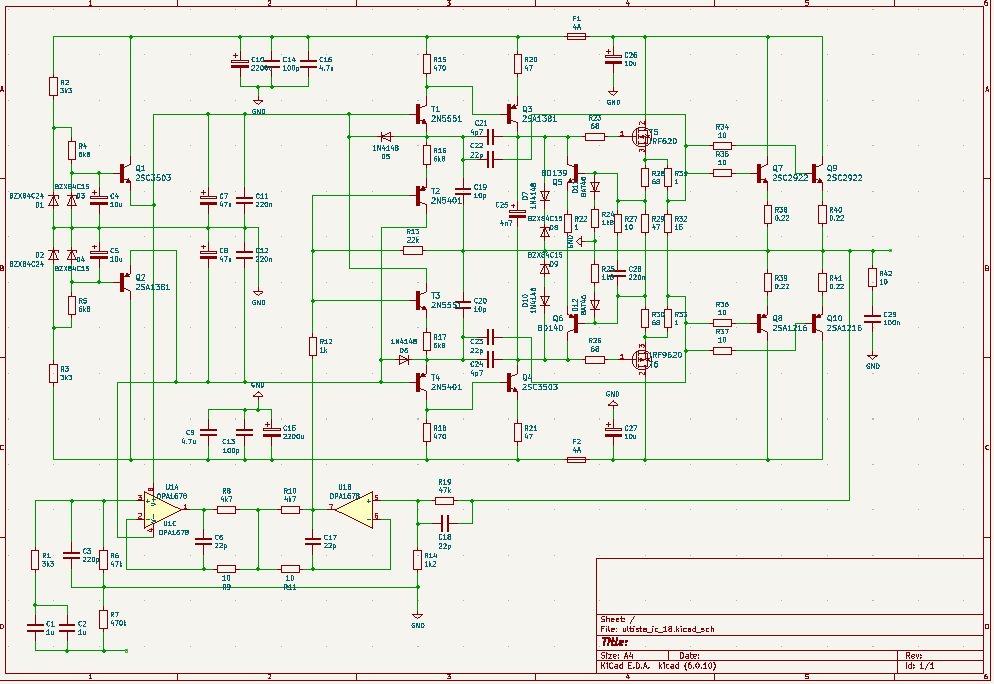This screenshot has height=684, width=994.
Task: Select capacitor C17 22p
Action: 313,541
